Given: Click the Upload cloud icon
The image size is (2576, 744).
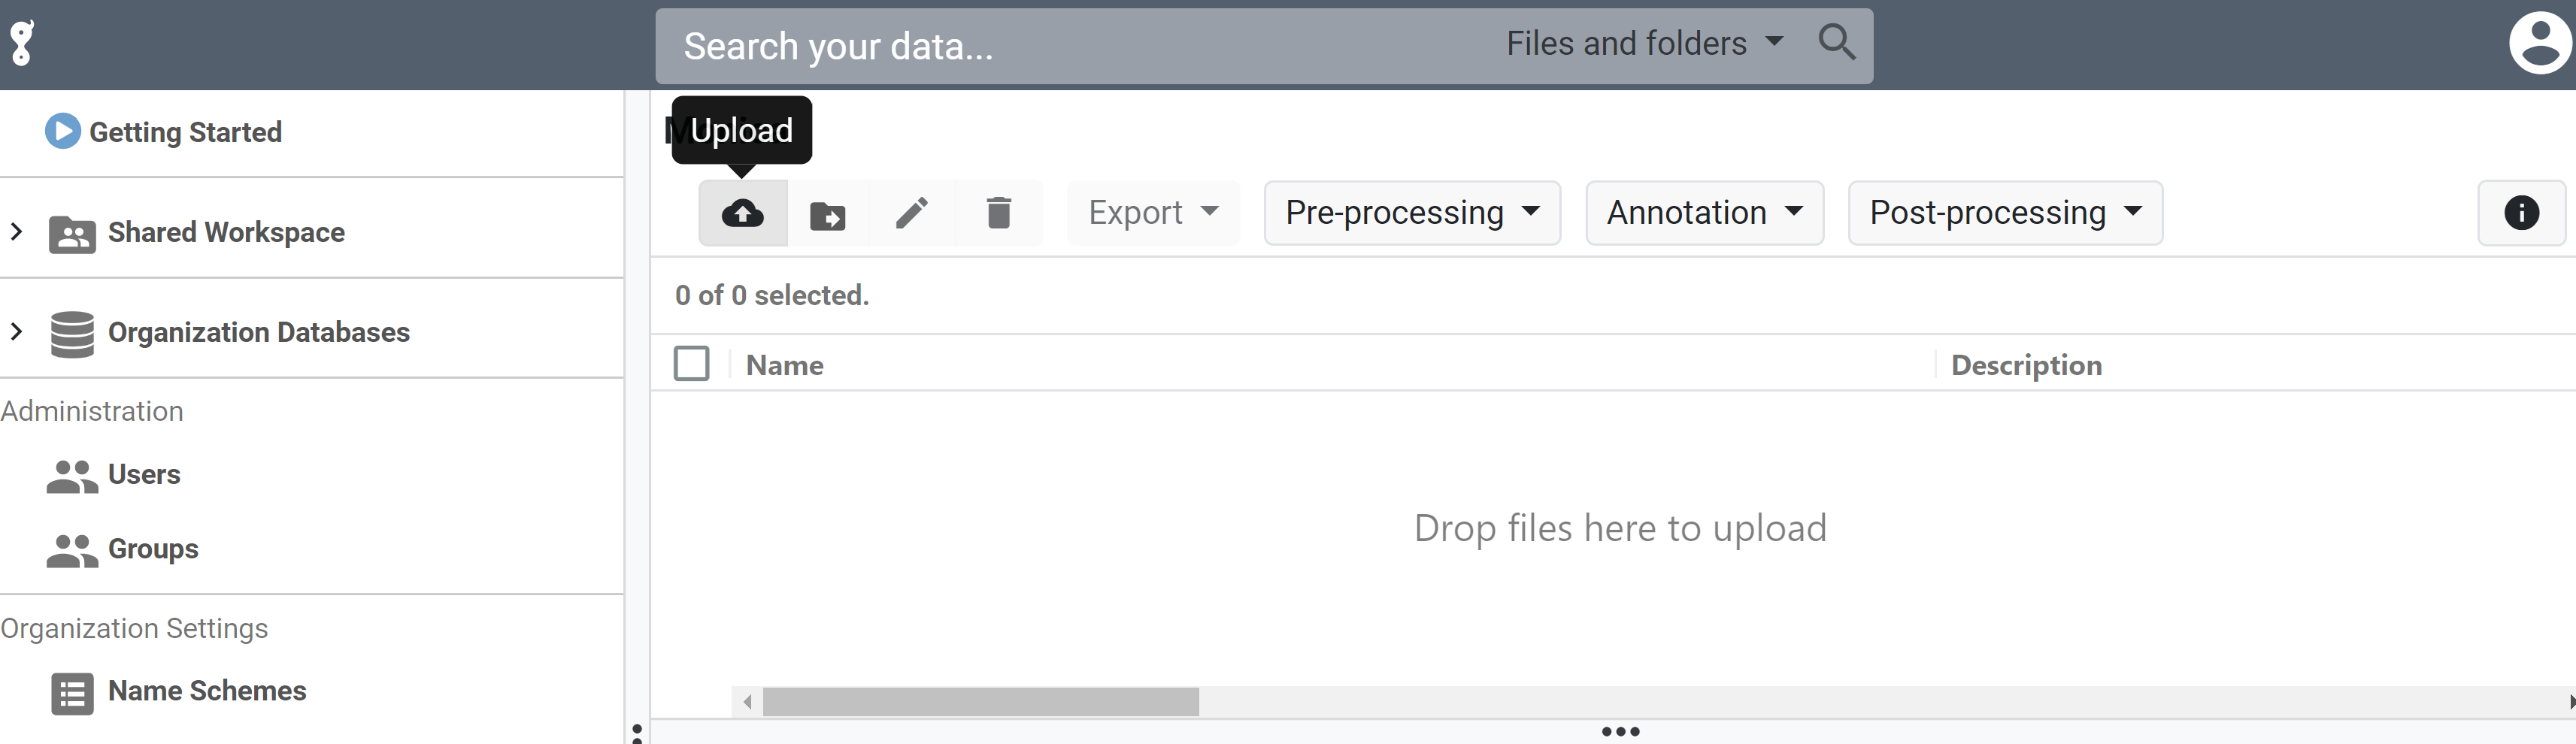Looking at the screenshot, I should tap(742, 213).
